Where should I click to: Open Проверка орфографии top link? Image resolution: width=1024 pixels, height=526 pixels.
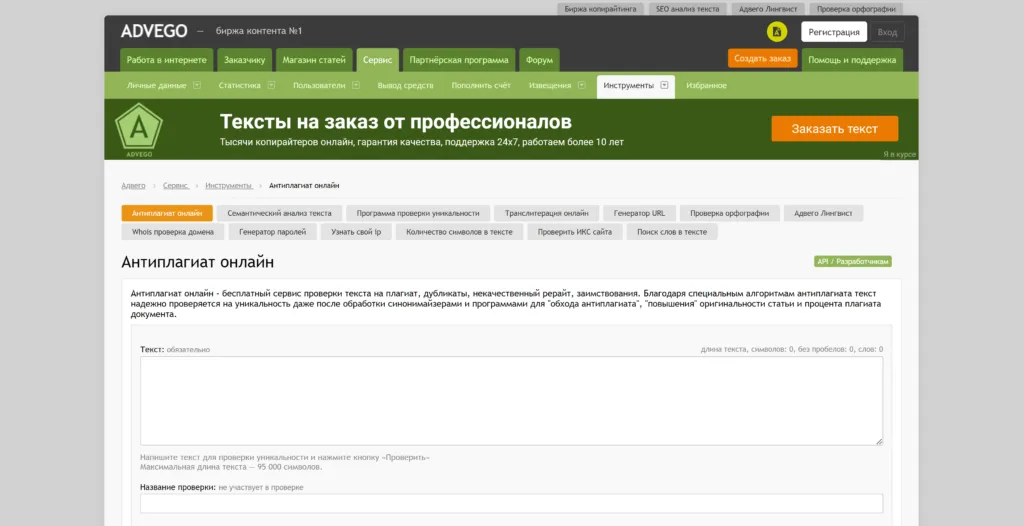click(x=856, y=9)
